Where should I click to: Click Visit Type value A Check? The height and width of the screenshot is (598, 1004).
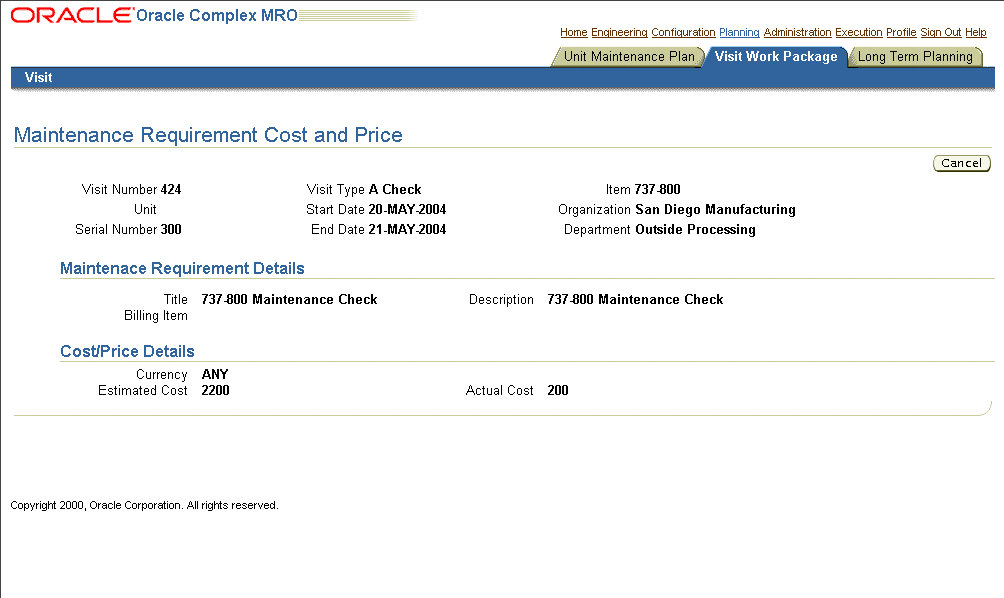click(x=395, y=190)
